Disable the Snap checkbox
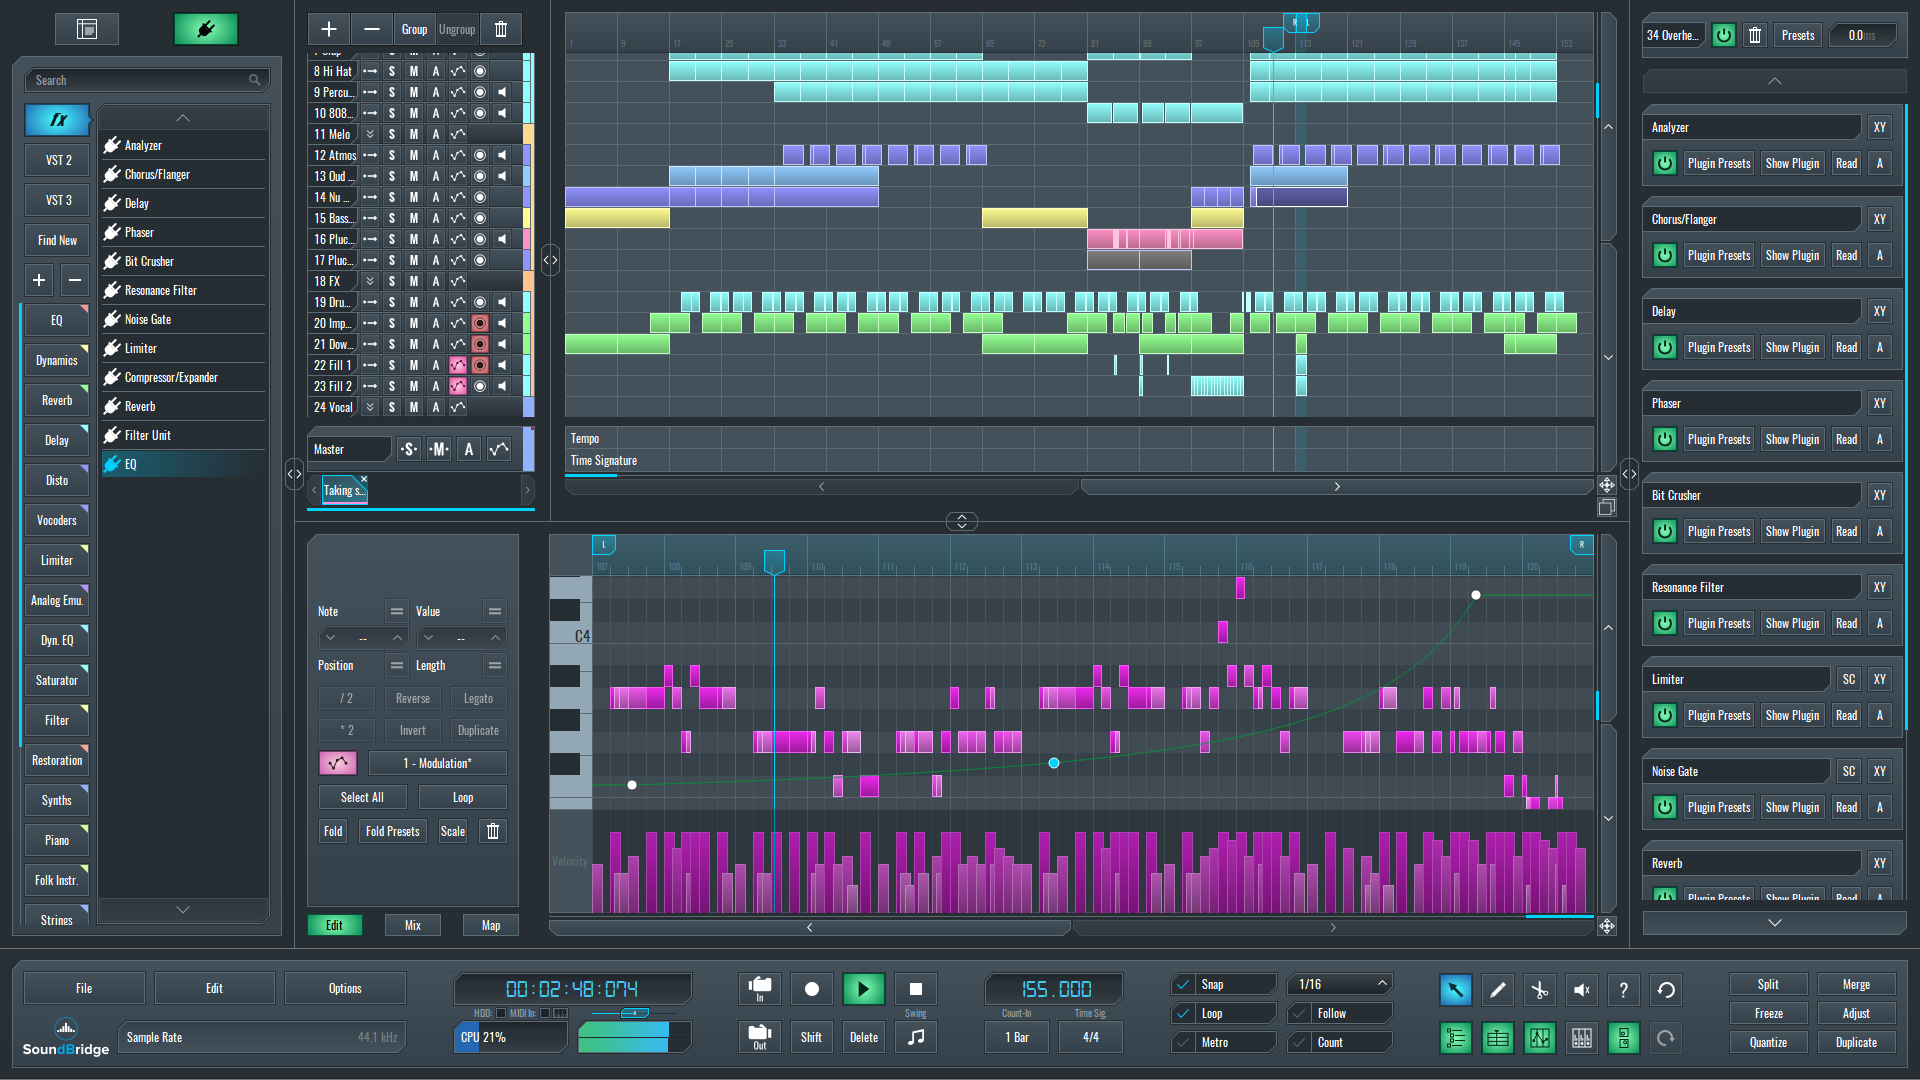The image size is (1920, 1080). [x=1184, y=984]
